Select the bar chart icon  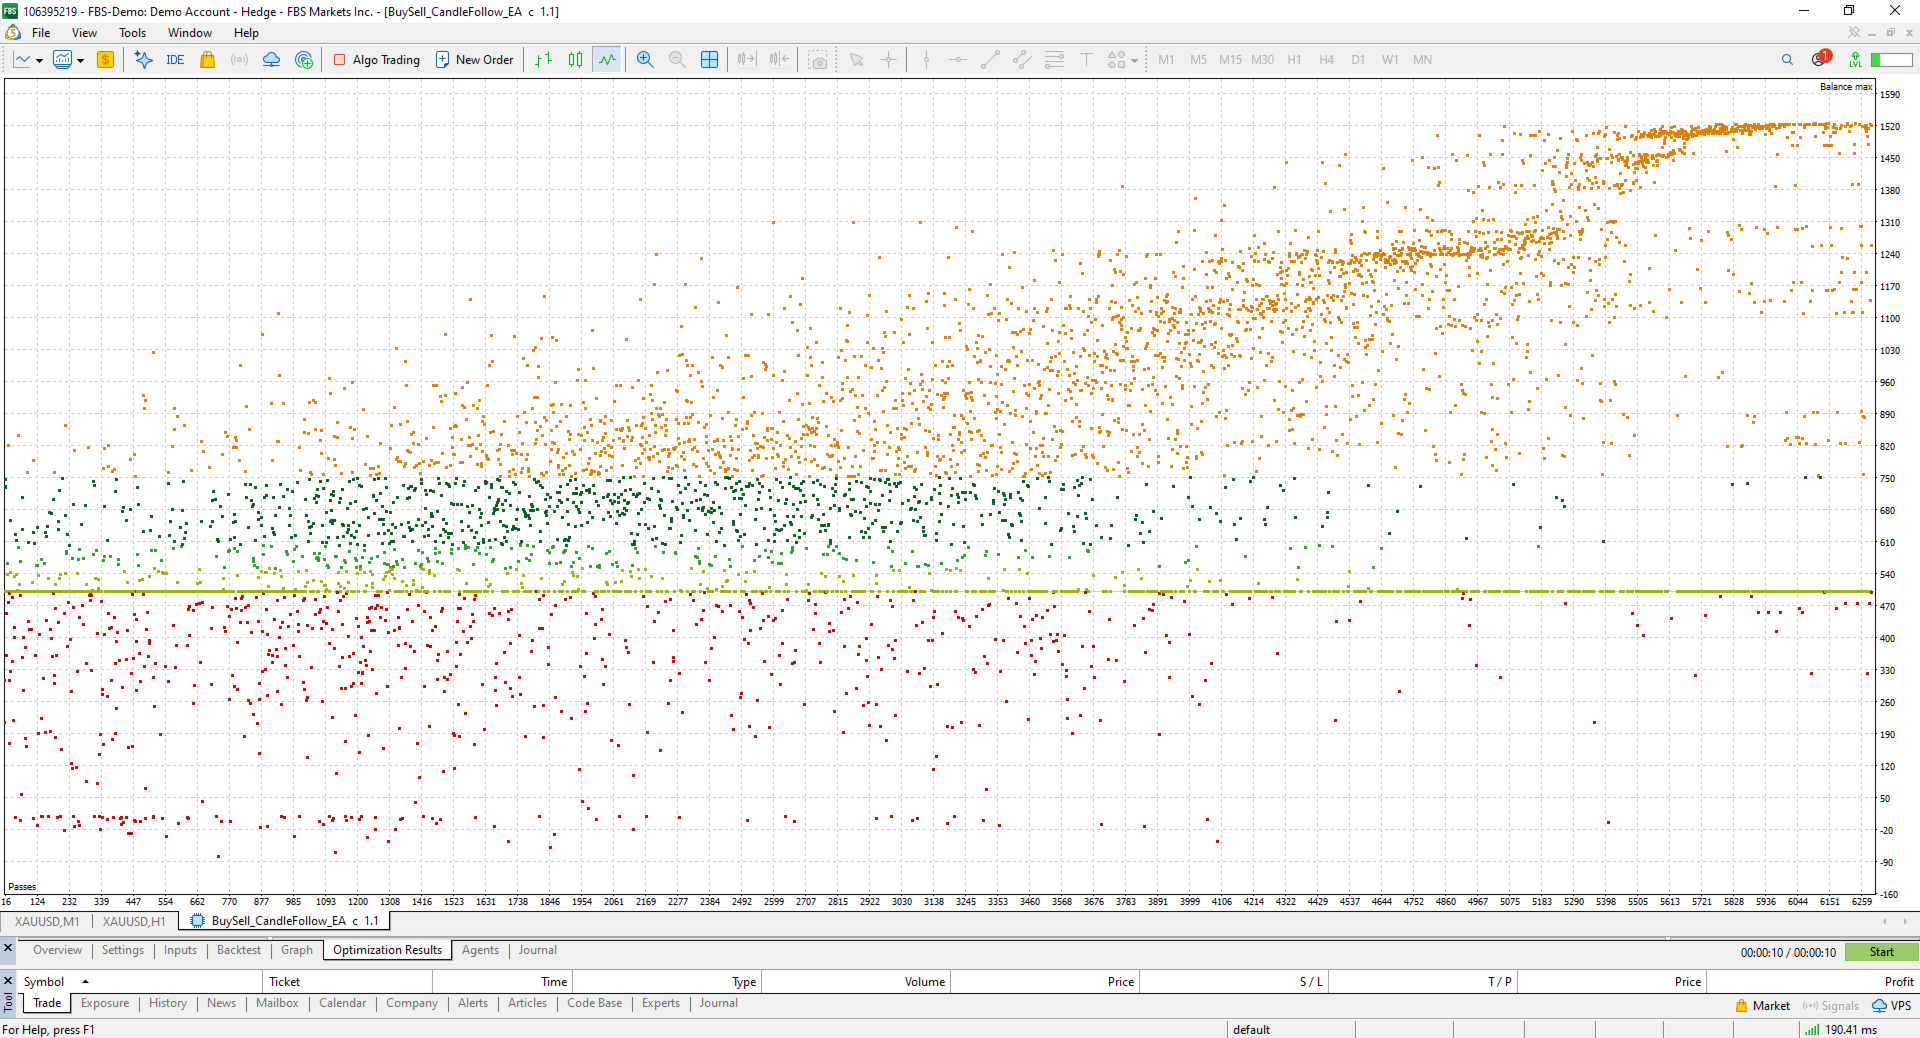543,60
